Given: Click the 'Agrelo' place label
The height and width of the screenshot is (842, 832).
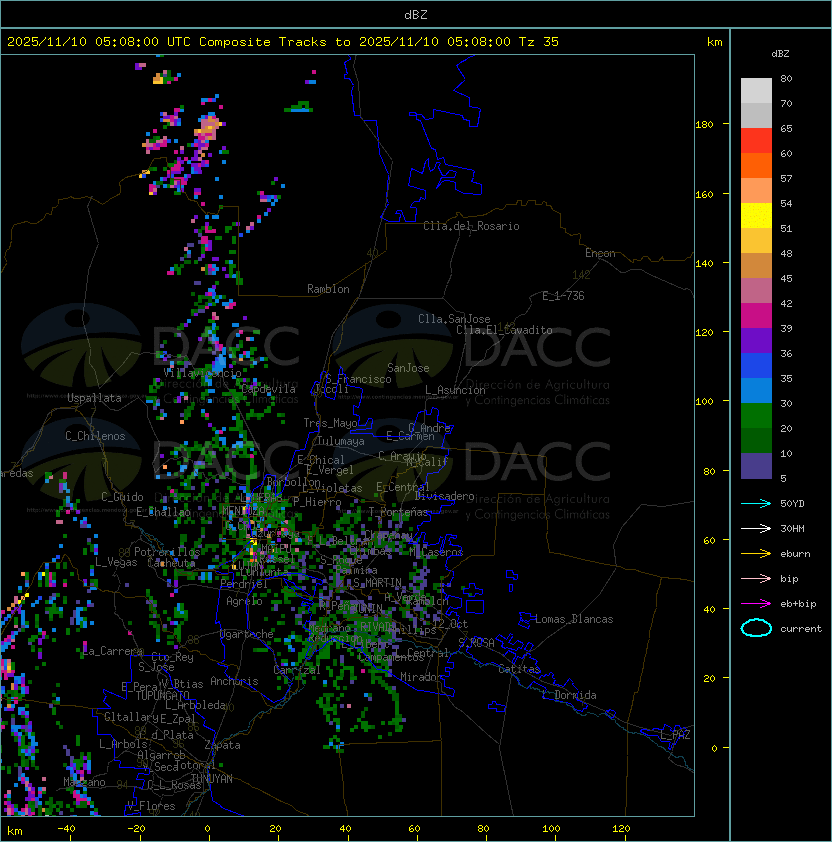Looking at the screenshot, I should [x=244, y=601].
